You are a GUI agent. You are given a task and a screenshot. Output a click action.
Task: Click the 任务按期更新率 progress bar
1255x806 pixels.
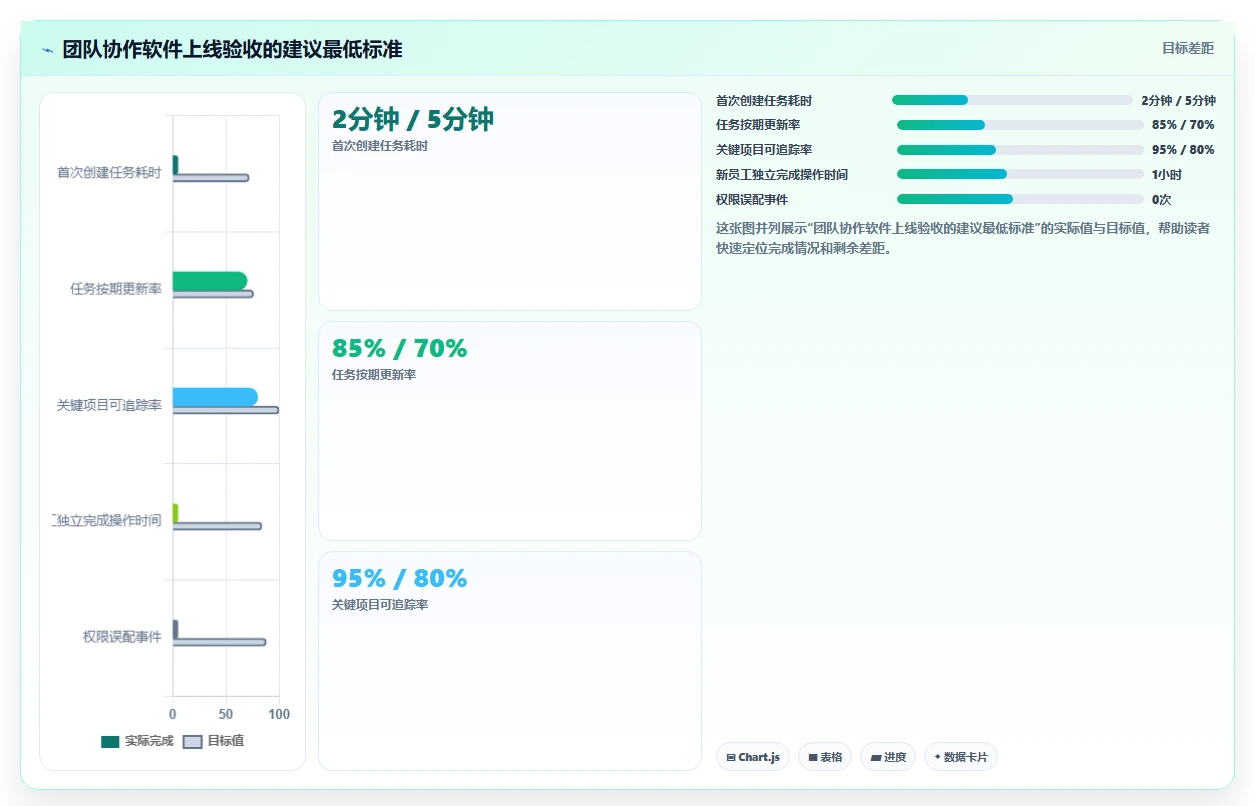click(1020, 125)
